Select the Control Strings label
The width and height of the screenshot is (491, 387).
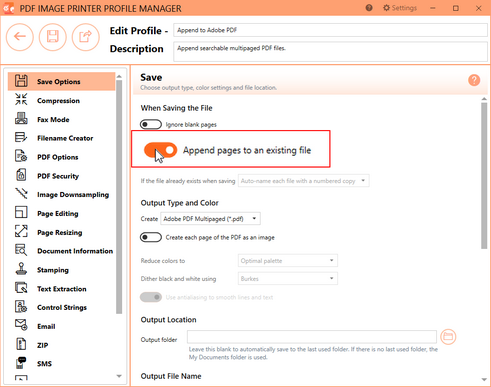[62, 307]
